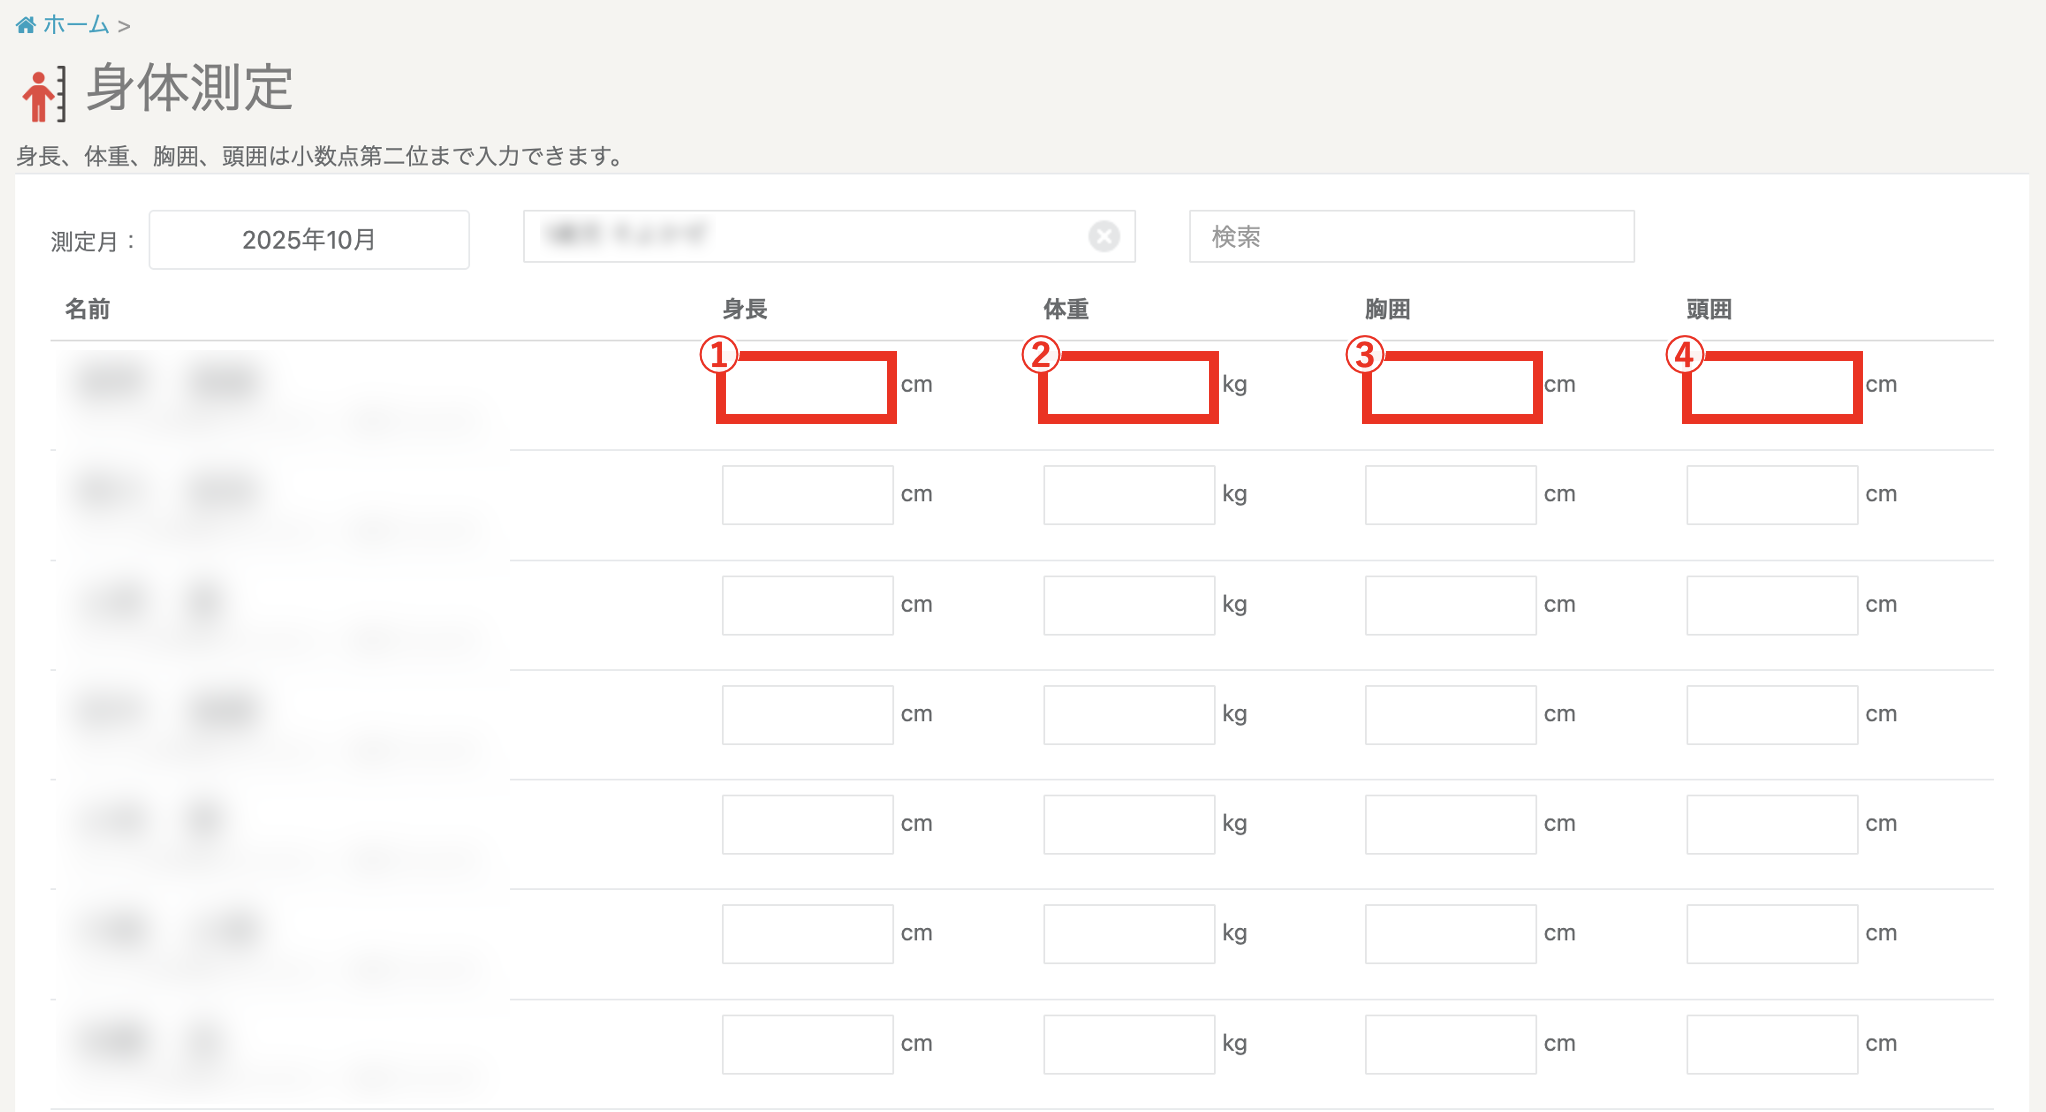Select third row 体重 kg input

click(1128, 605)
